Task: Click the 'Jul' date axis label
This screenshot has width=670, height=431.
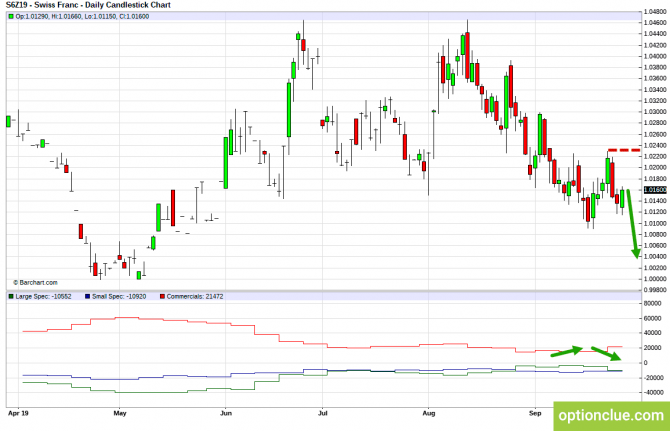Action: (x=323, y=413)
